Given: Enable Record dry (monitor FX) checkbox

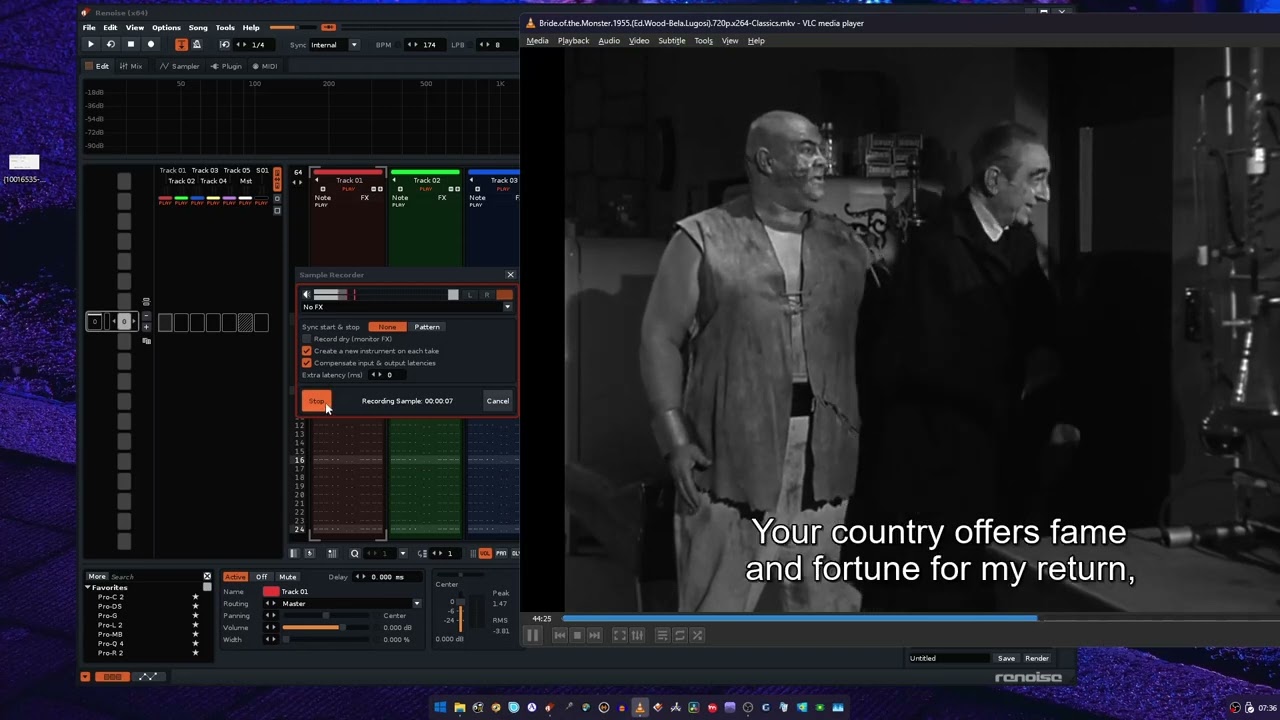Looking at the screenshot, I should 307,339.
